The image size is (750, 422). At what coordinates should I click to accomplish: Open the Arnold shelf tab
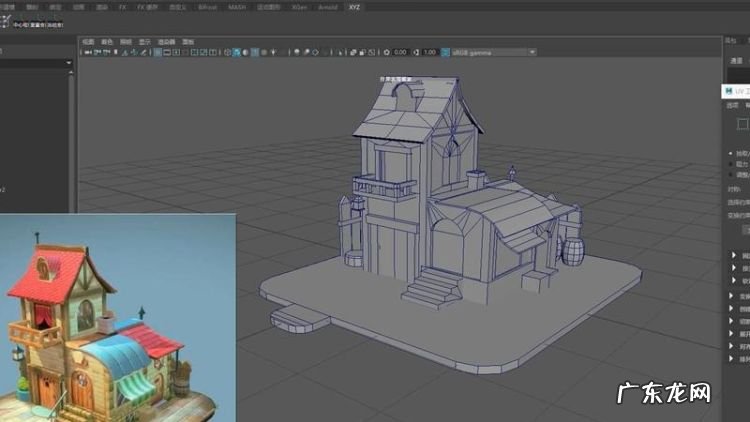pyautogui.click(x=327, y=6)
